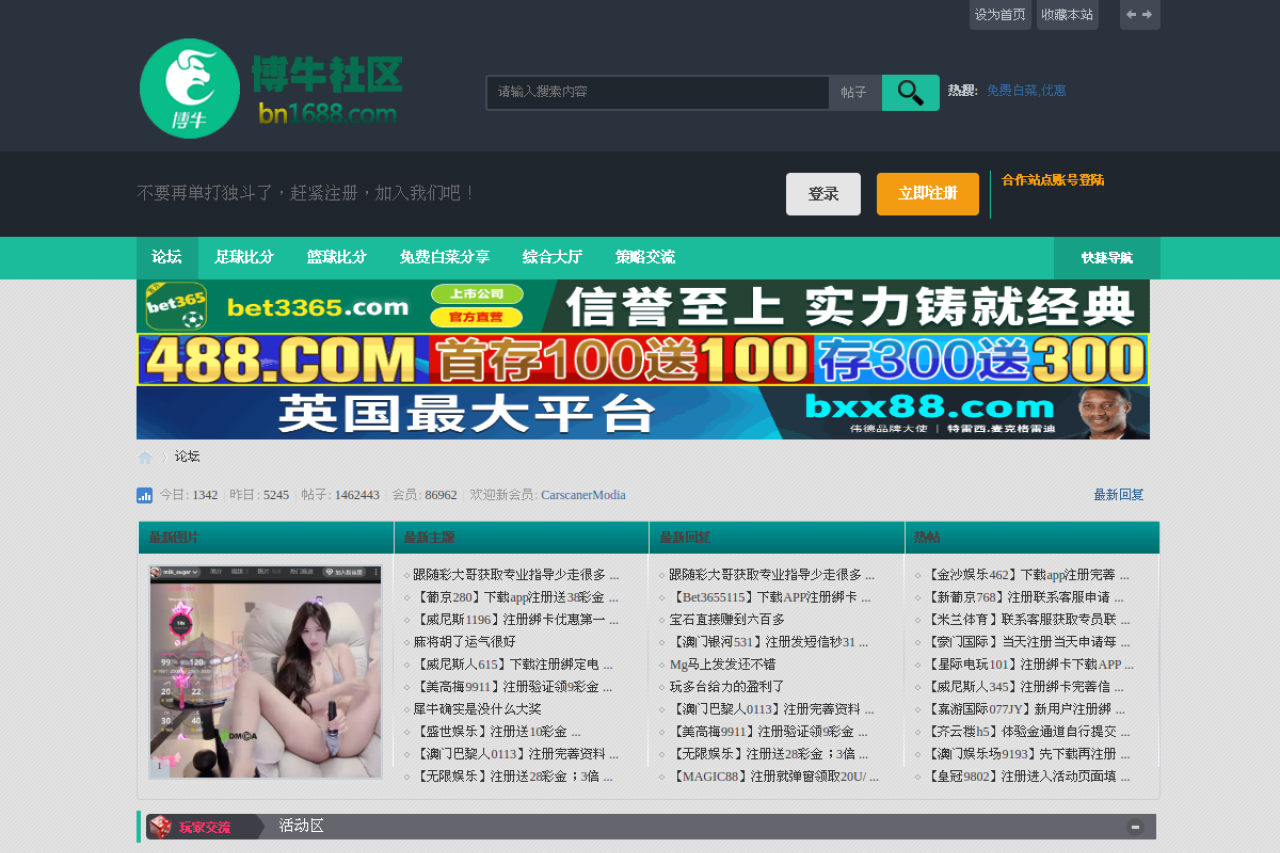The image size is (1280, 853).
Task: Open post 【Bet3655115】下載APP注册绑卡
Action: (x=770, y=598)
